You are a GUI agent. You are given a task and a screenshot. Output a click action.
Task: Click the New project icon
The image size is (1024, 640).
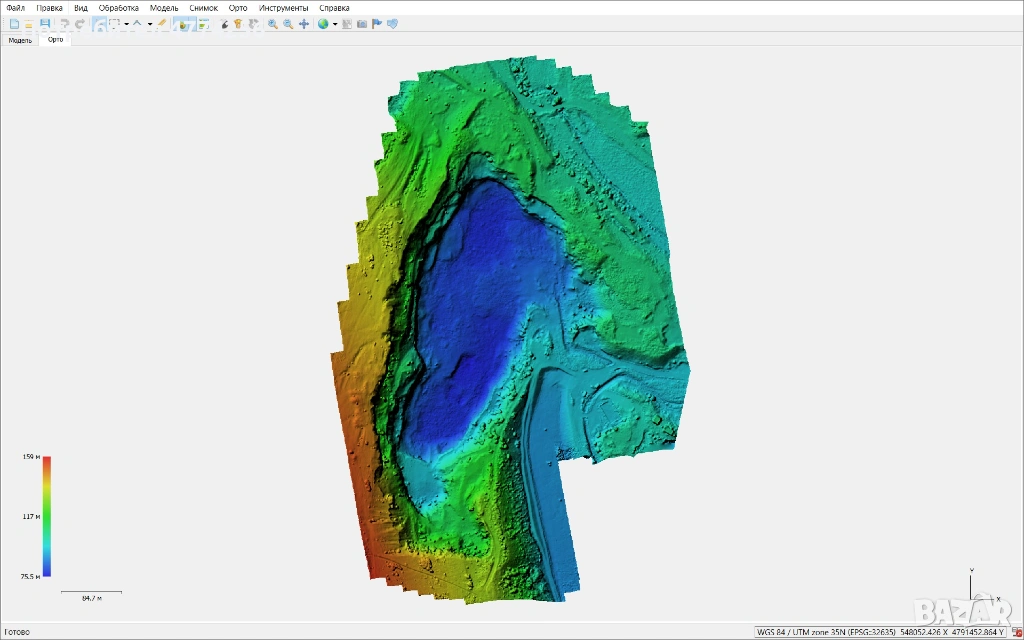(14, 24)
